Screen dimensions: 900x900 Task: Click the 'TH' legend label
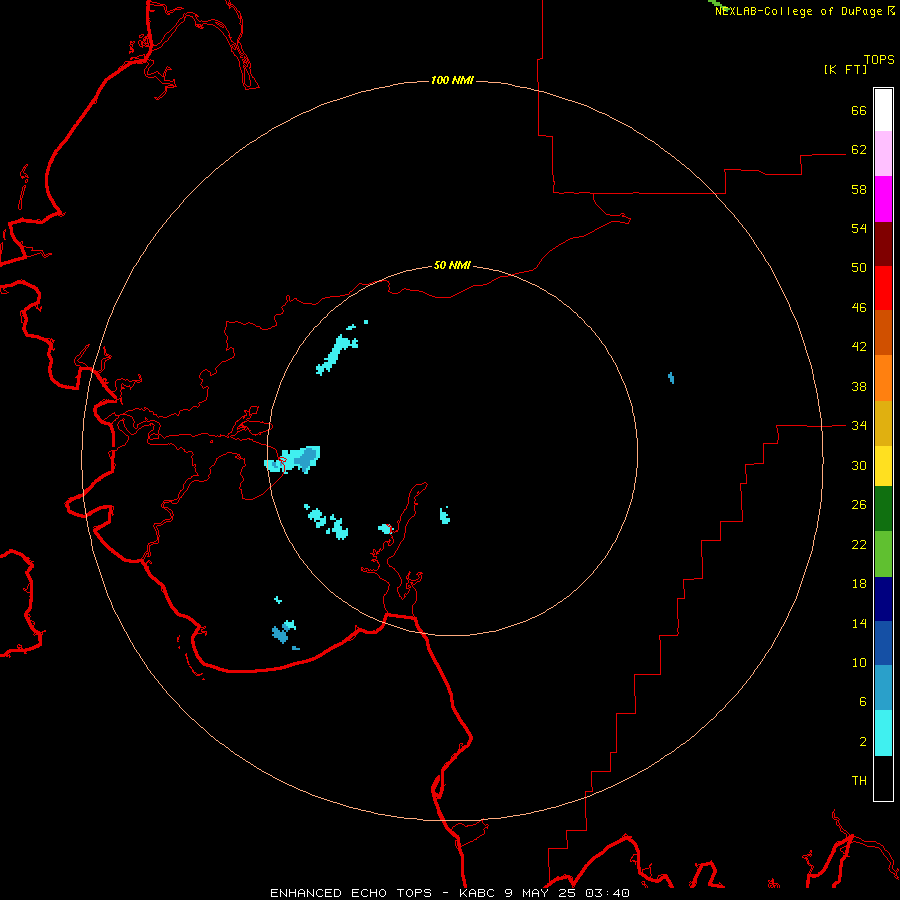point(859,781)
